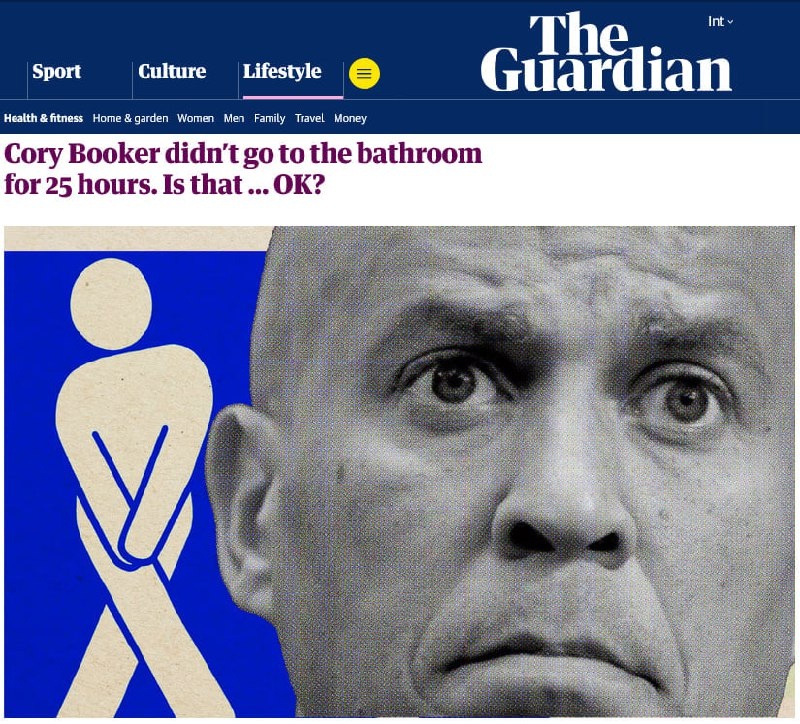
Task: Open the Family subsection link
Action: [x=269, y=118]
